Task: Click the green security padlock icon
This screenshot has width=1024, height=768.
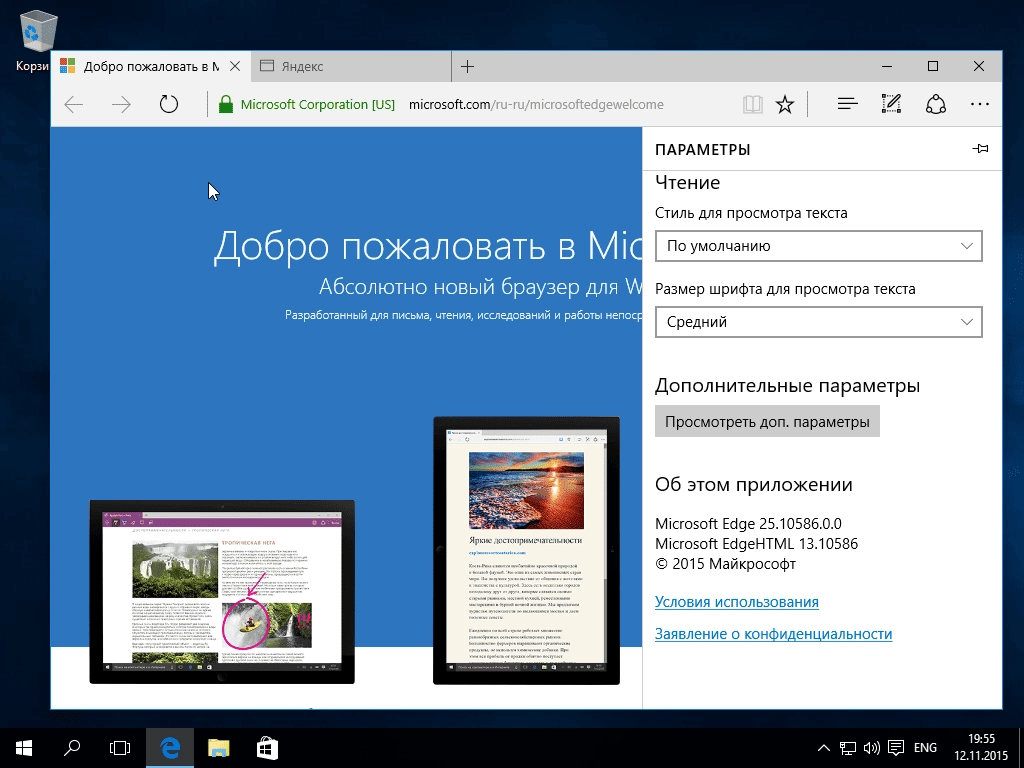Action: (225, 104)
